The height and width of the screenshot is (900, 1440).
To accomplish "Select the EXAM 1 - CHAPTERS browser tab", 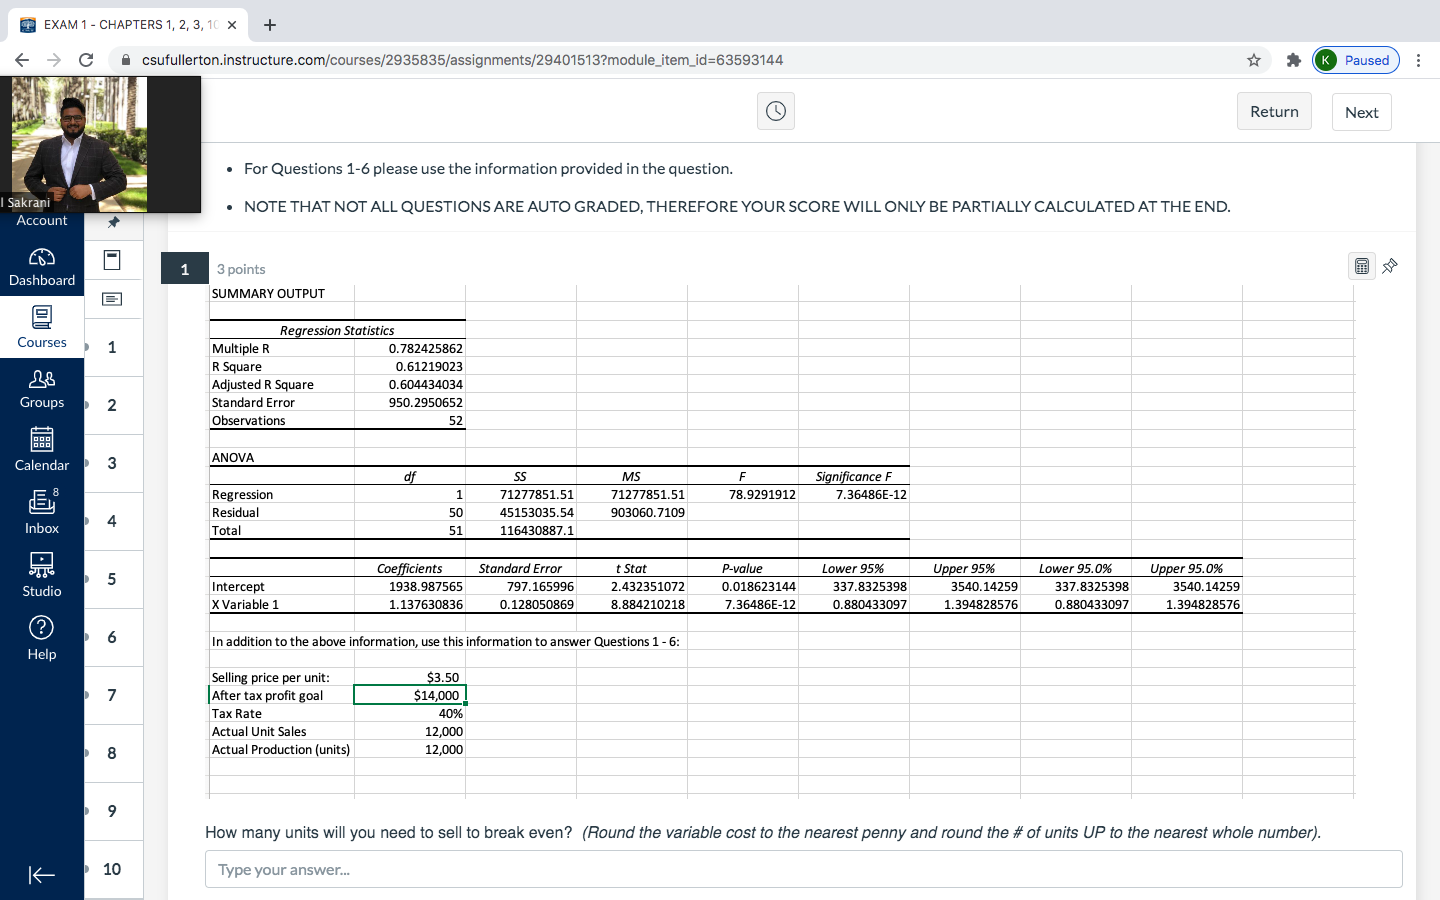I will coord(128,24).
